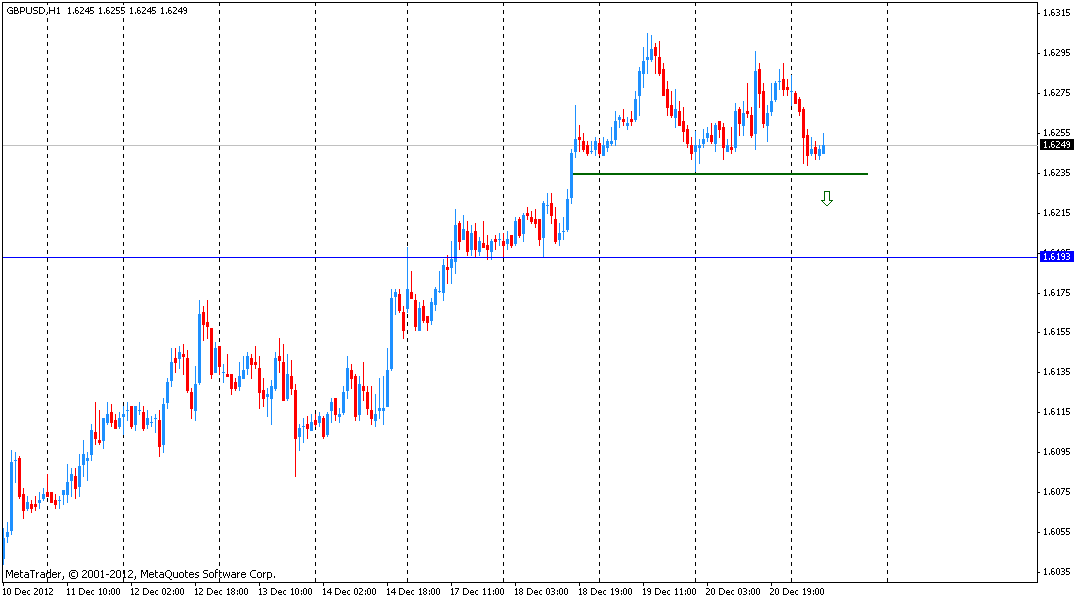Select the green down arrow chart object
Viewport: 1075px width, 599px height.
pos(827,199)
